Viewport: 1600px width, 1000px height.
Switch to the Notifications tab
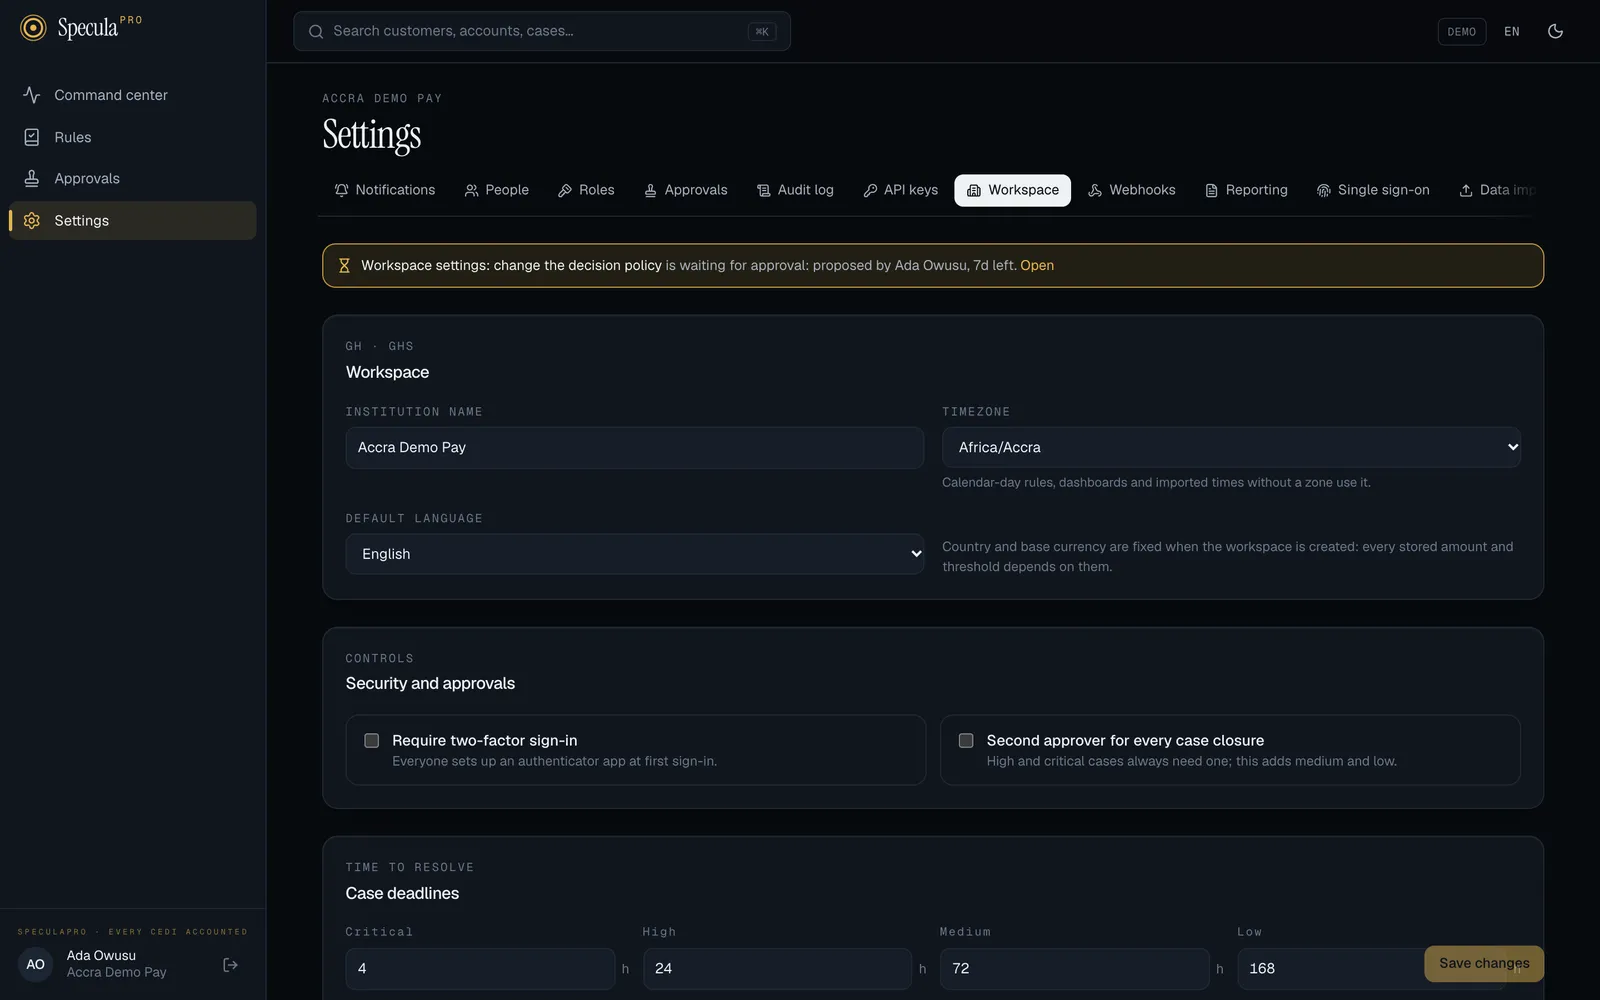[x=385, y=190]
